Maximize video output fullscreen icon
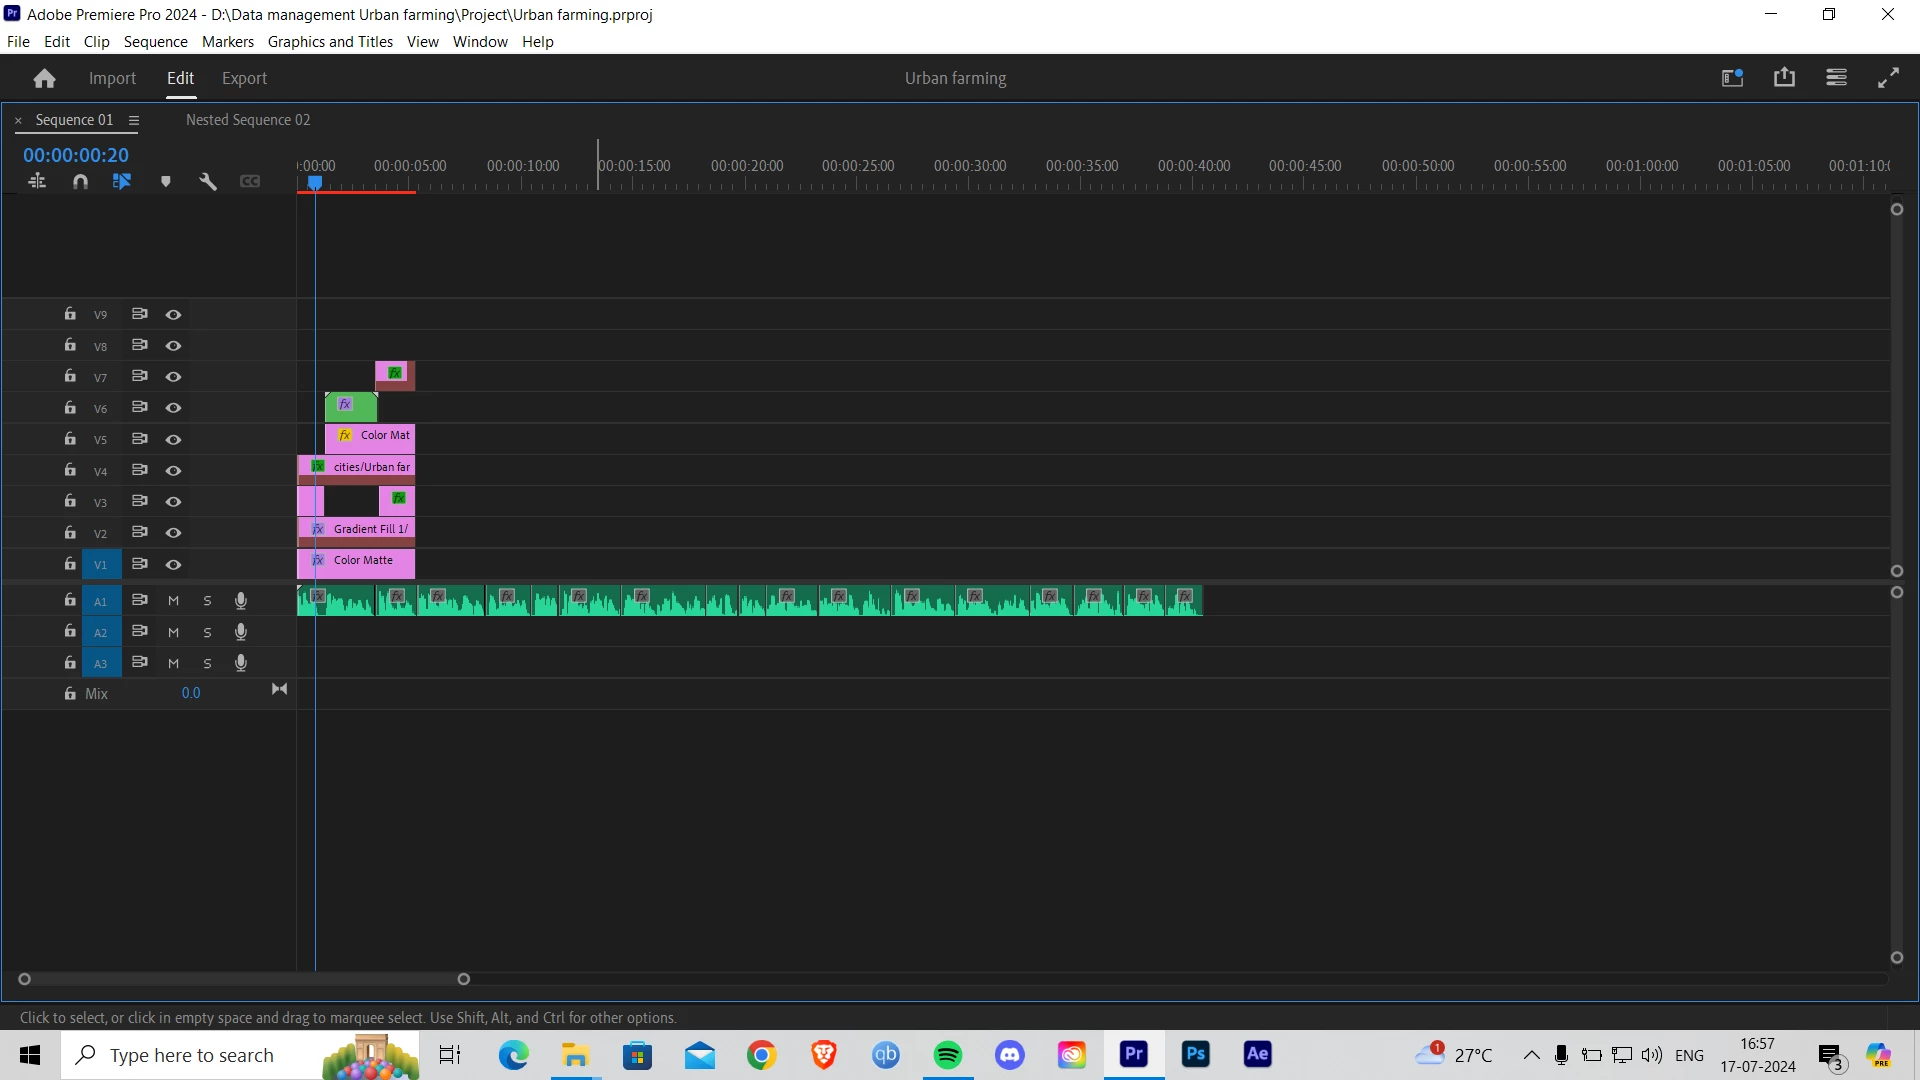The width and height of the screenshot is (1920, 1080). pos(1888,78)
